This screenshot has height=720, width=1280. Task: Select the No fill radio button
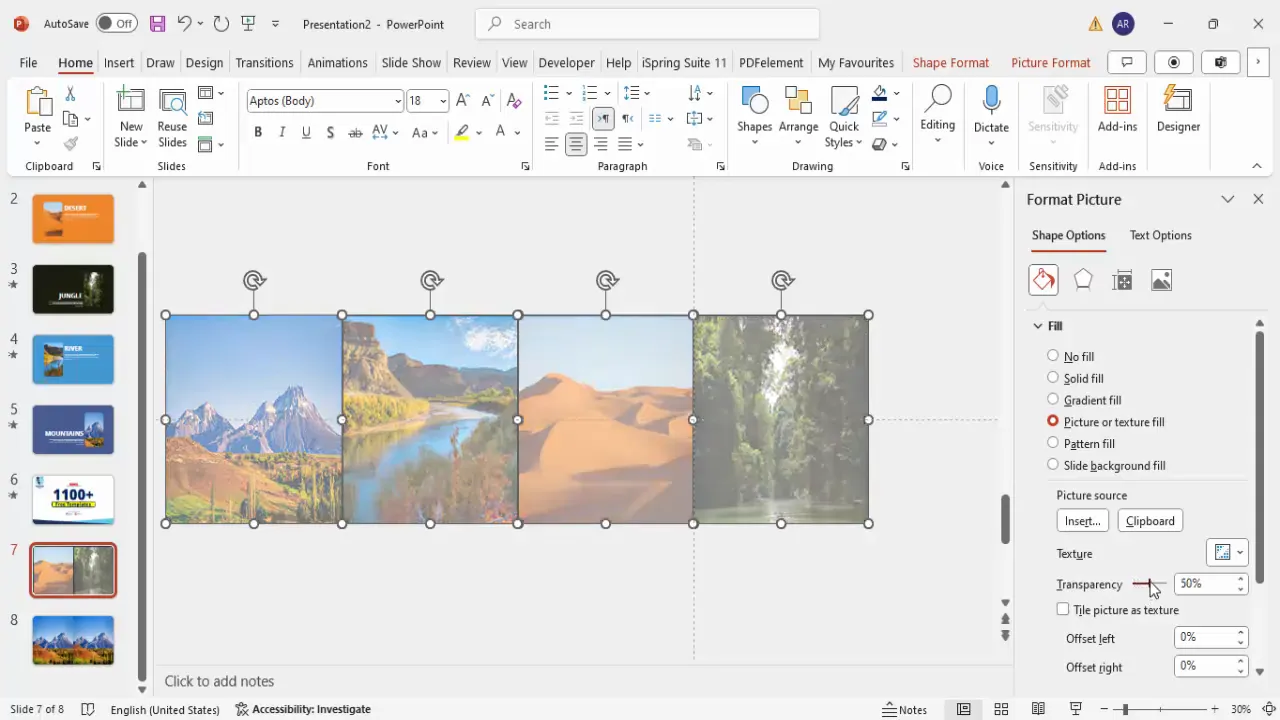(1052, 355)
